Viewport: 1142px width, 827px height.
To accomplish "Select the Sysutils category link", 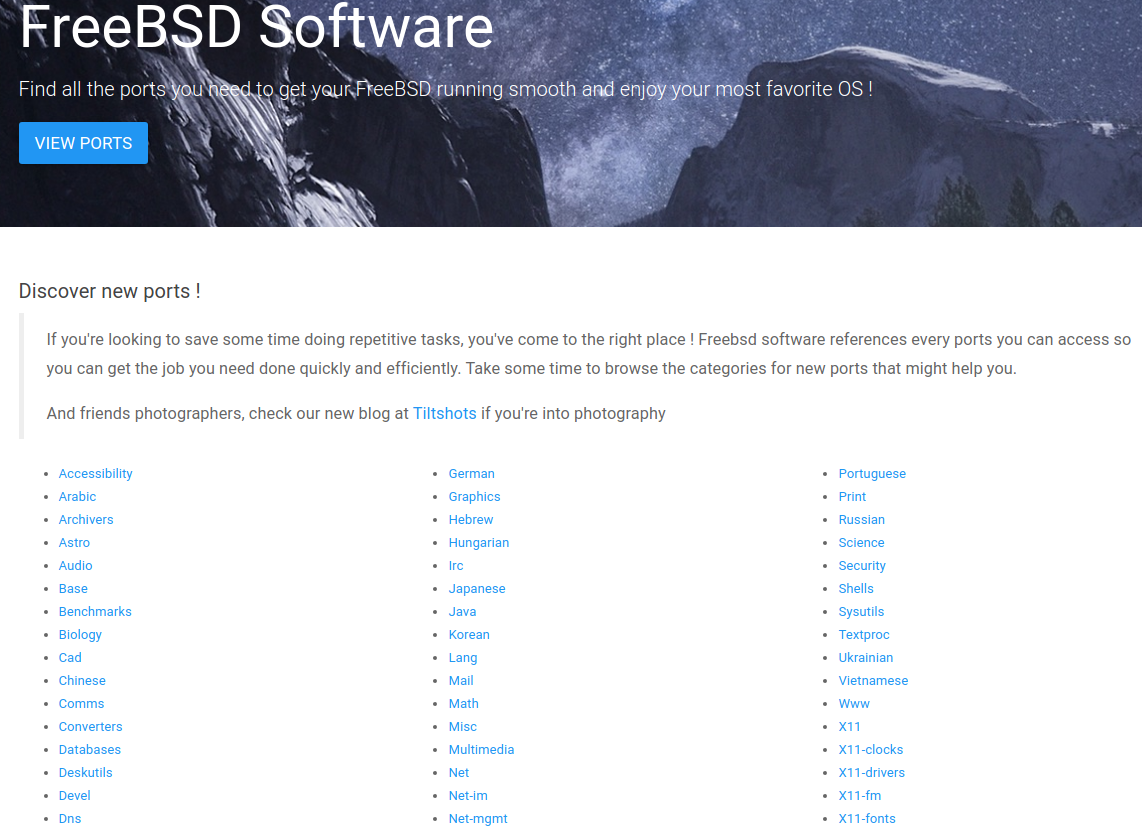I will click(861, 612).
